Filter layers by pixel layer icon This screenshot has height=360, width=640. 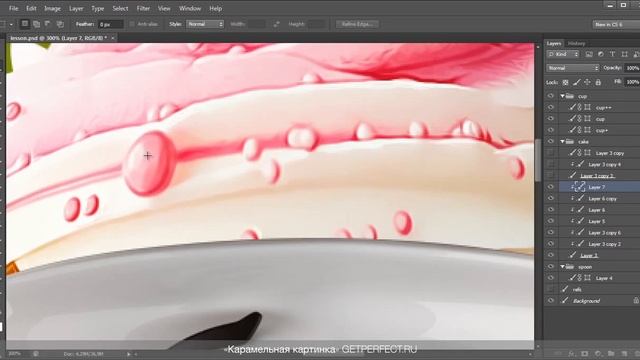pos(589,54)
